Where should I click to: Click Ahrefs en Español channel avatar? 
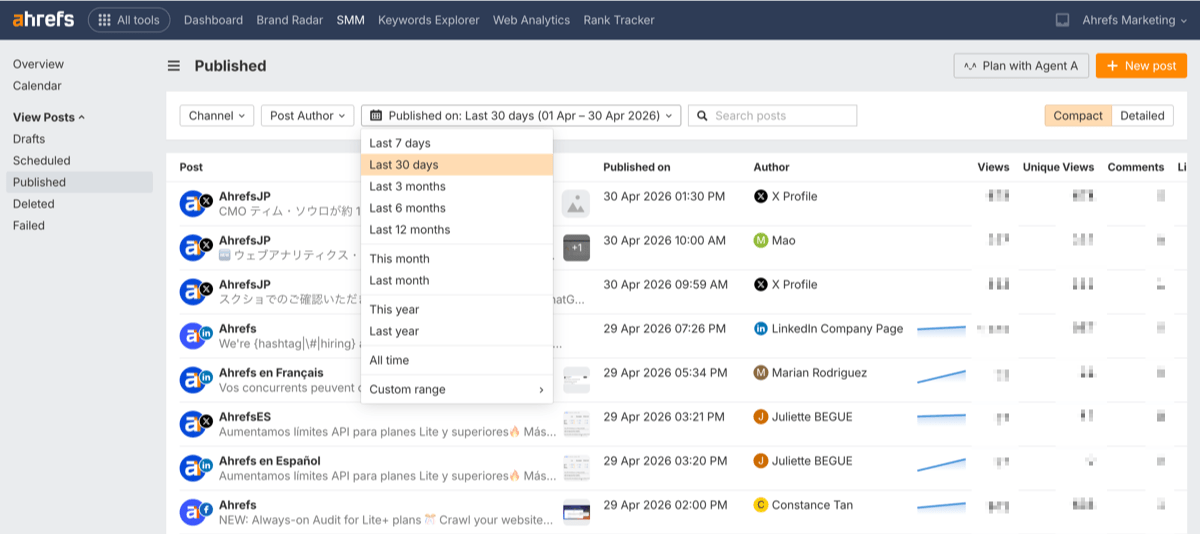coord(195,468)
